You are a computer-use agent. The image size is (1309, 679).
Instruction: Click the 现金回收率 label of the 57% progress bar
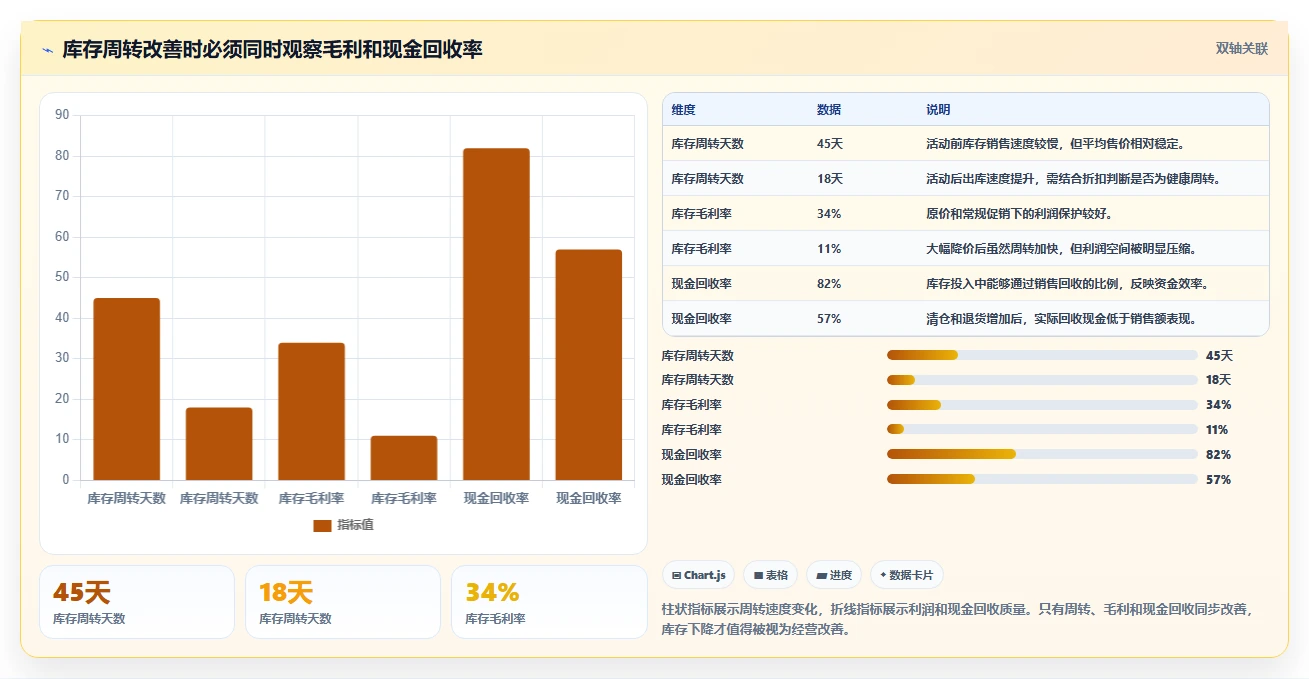[x=692, y=479]
